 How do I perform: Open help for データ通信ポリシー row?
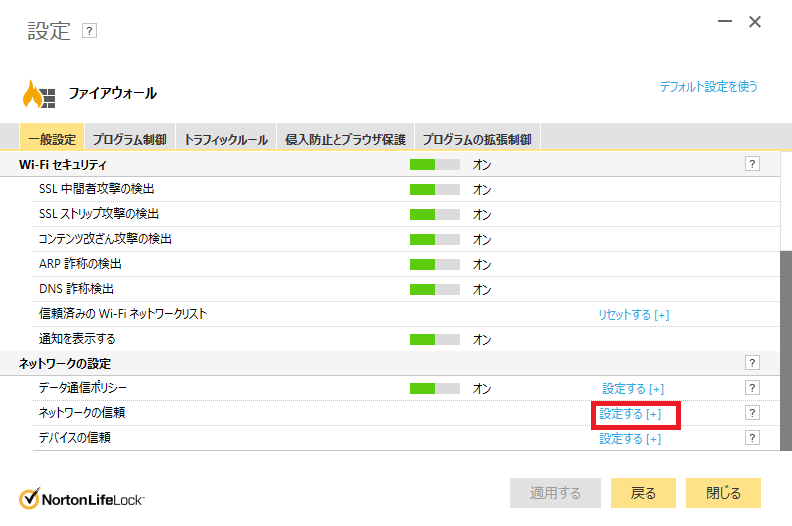tap(752, 388)
